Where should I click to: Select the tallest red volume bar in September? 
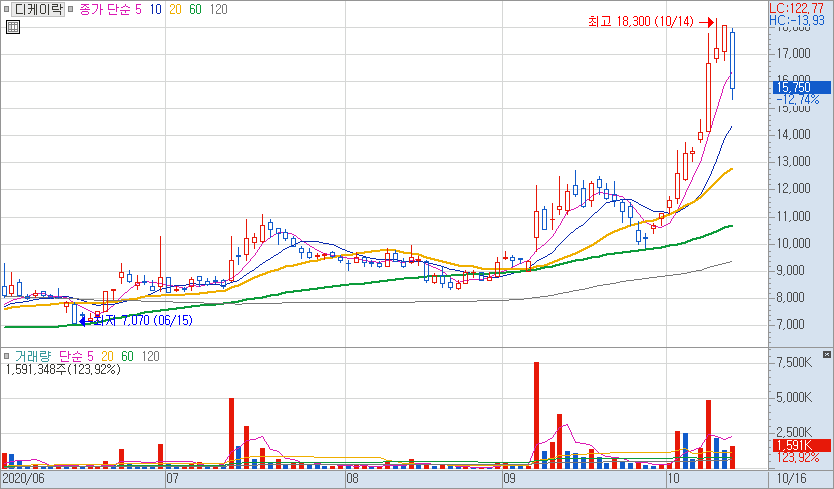click(536, 416)
